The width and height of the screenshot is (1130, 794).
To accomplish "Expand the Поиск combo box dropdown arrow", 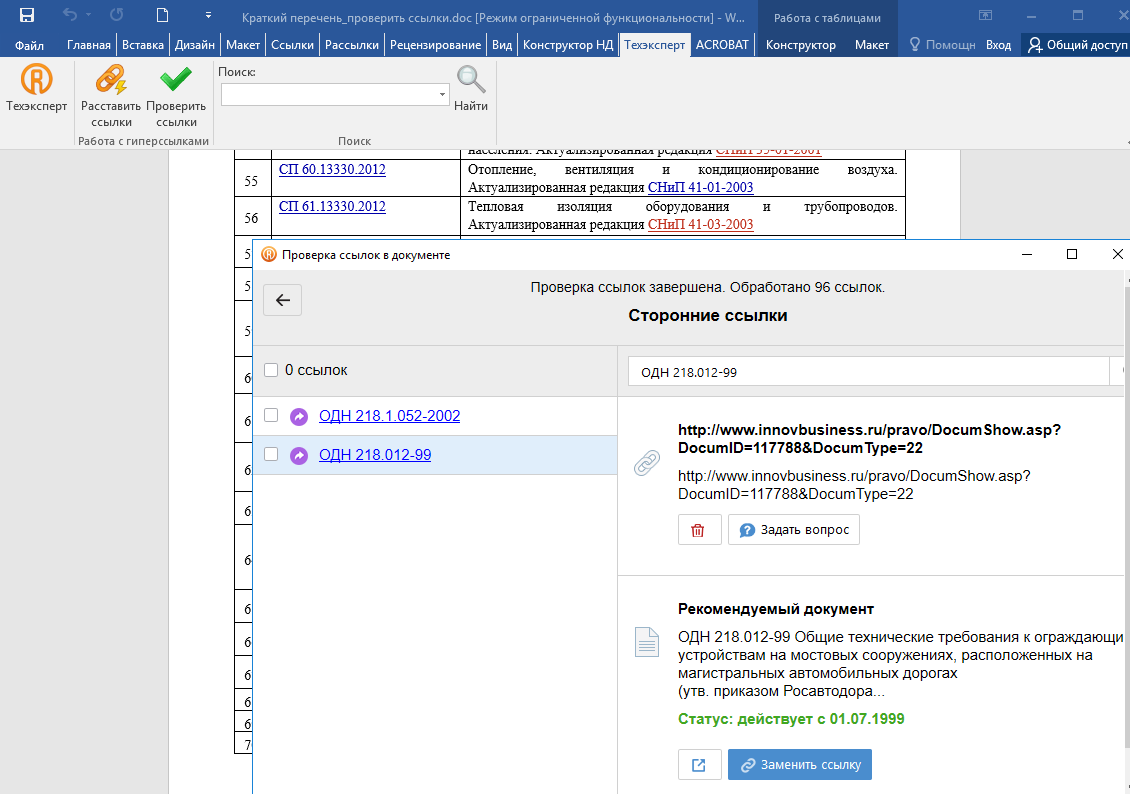I will (442, 94).
